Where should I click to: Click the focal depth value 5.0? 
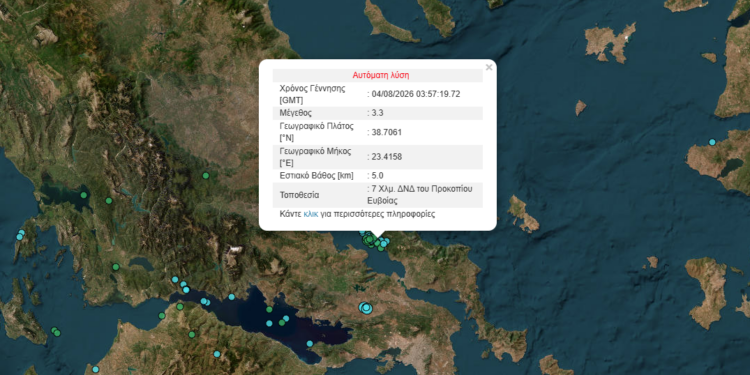coord(377,176)
